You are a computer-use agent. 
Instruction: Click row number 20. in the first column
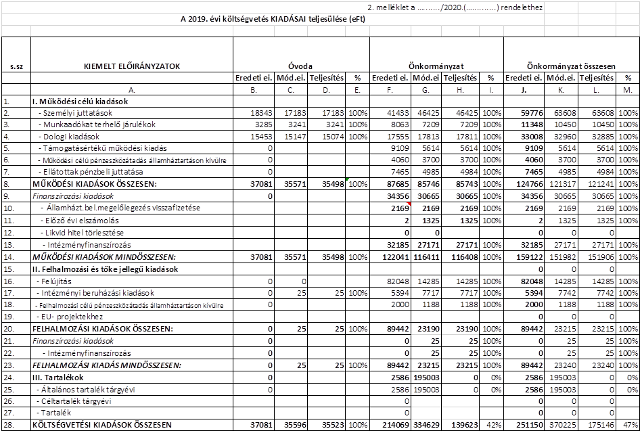click(9, 329)
